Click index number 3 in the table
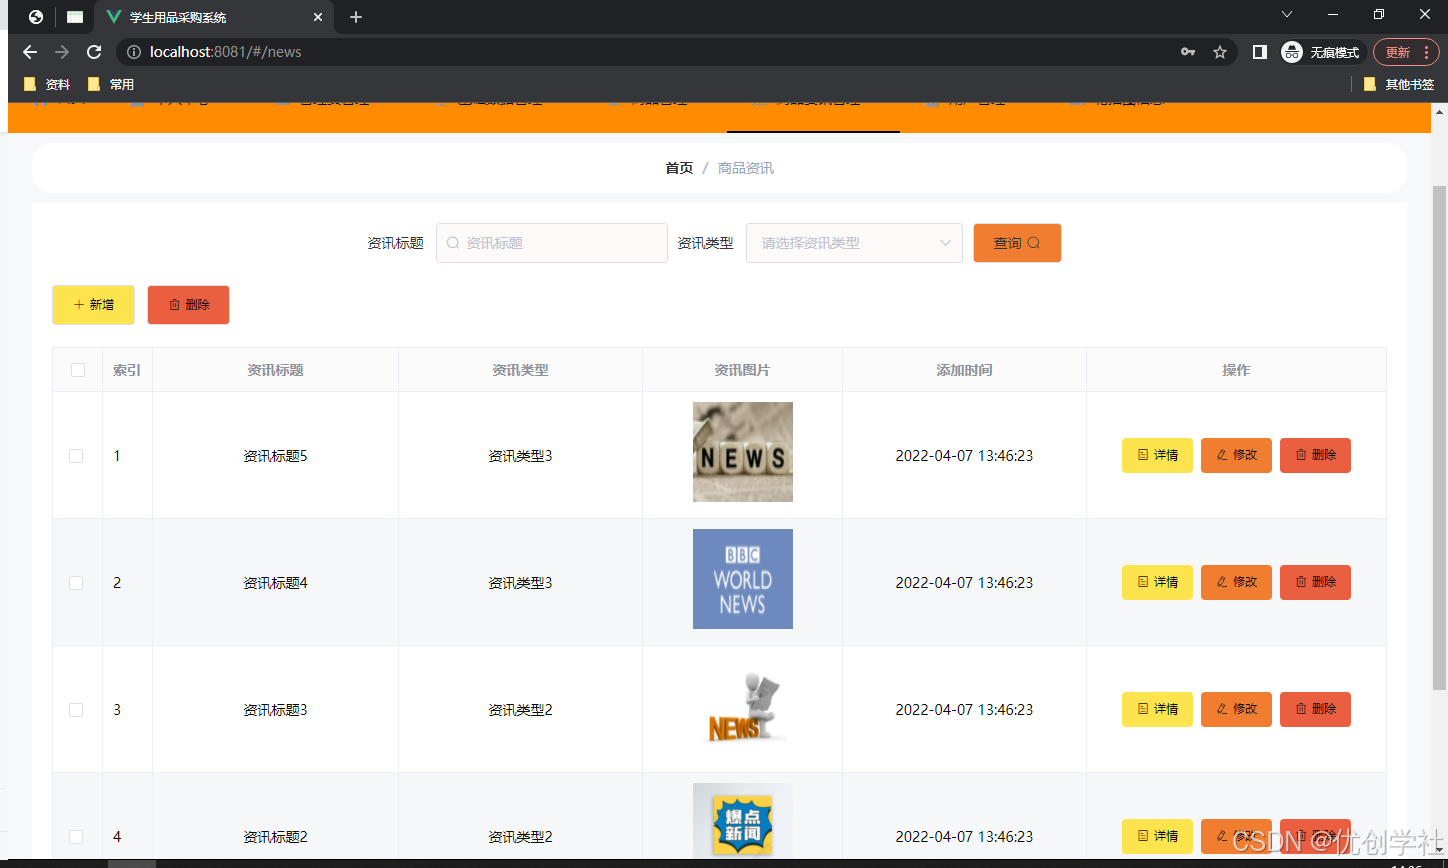Image resolution: width=1448 pixels, height=868 pixels. [117, 710]
